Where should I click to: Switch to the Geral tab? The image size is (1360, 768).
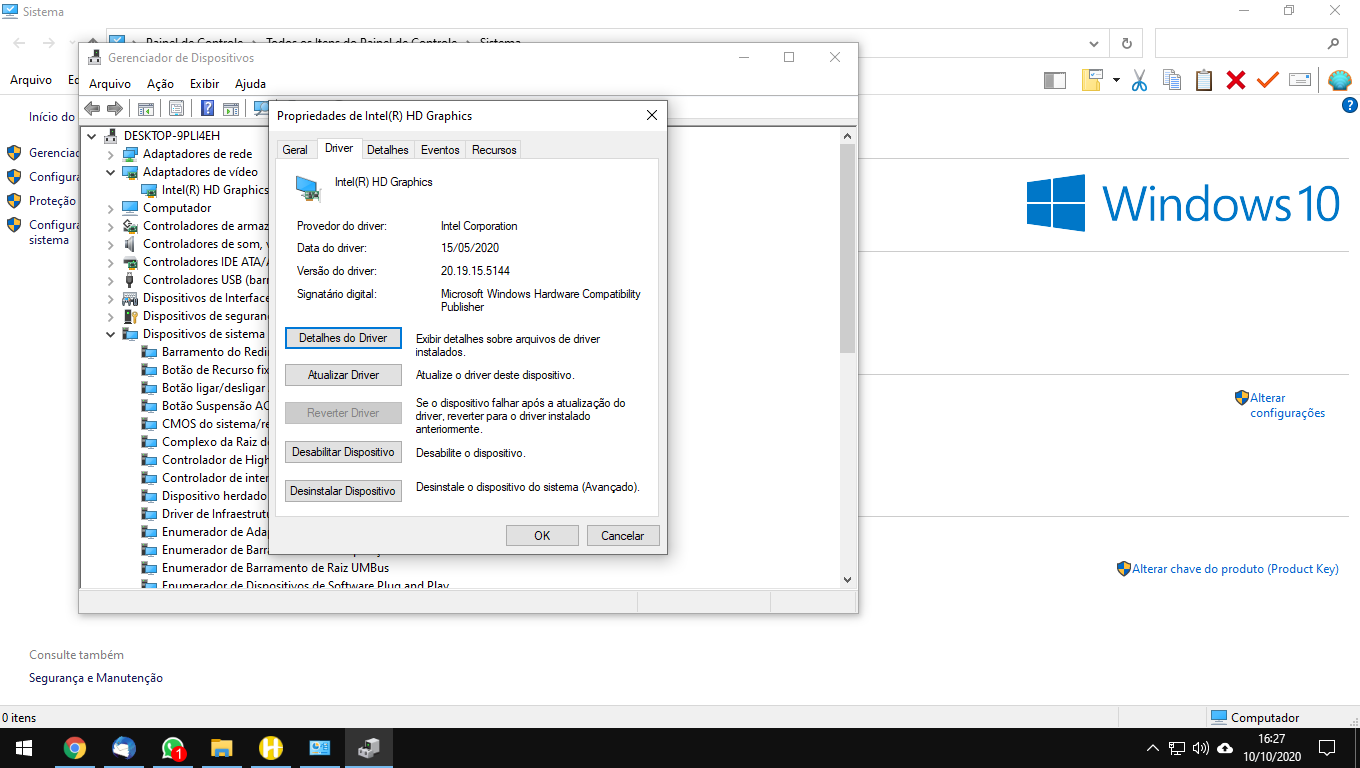295,150
